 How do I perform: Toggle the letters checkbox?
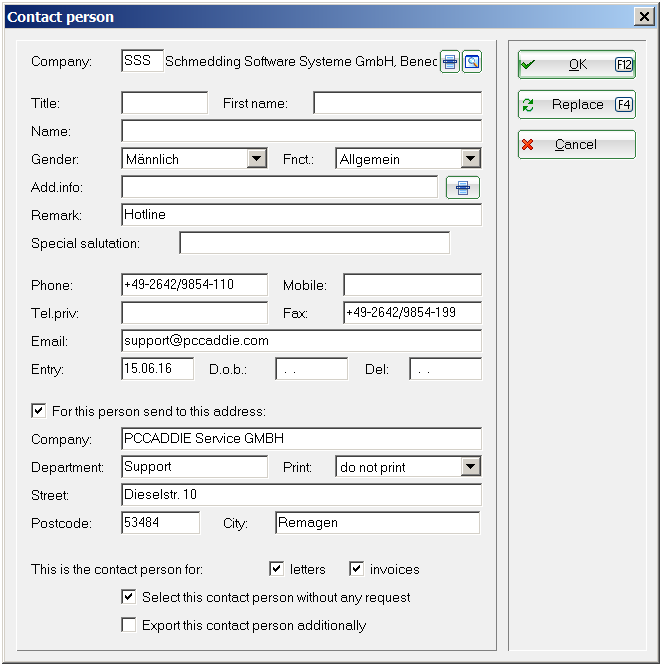click(x=277, y=569)
